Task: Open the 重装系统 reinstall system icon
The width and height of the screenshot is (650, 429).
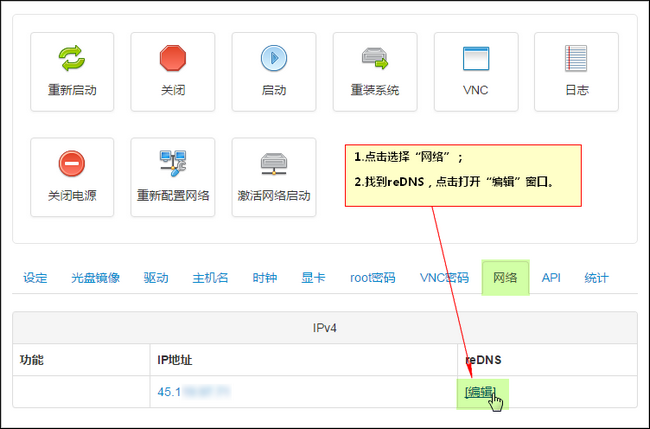Action: coord(375,59)
